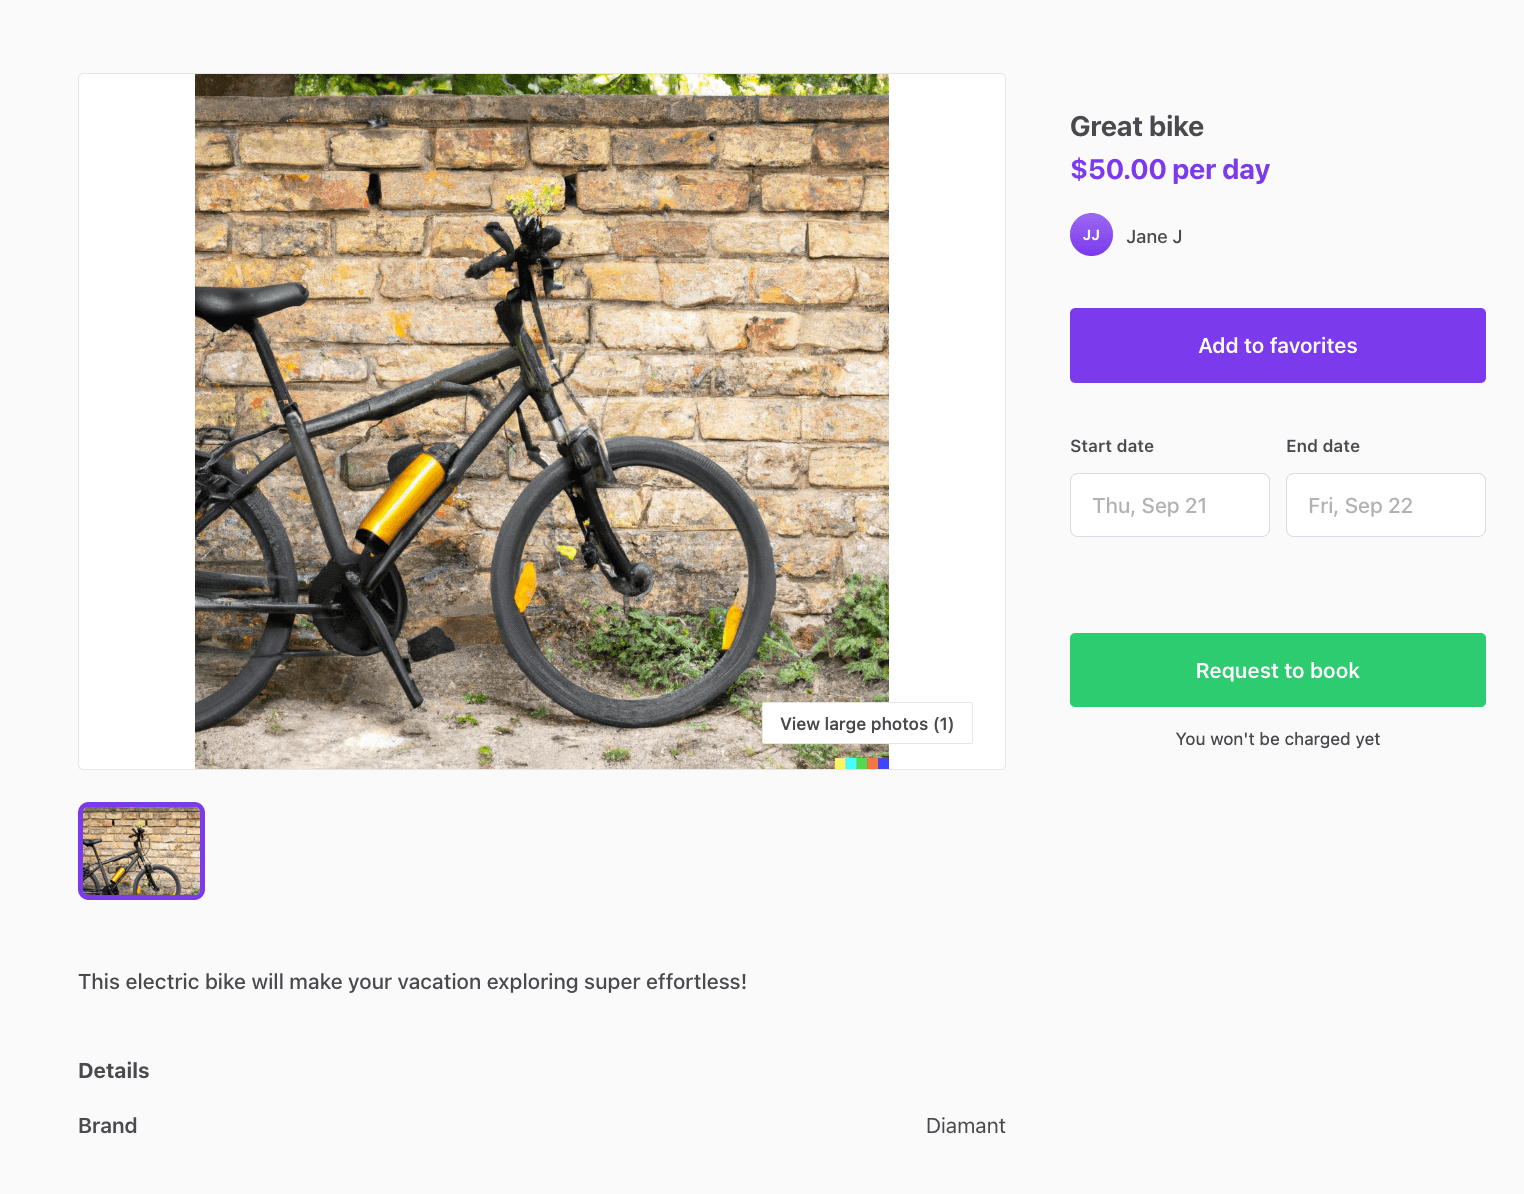Click the Start date label
This screenshot has height=1194, width=1524.
(1111, 446)
